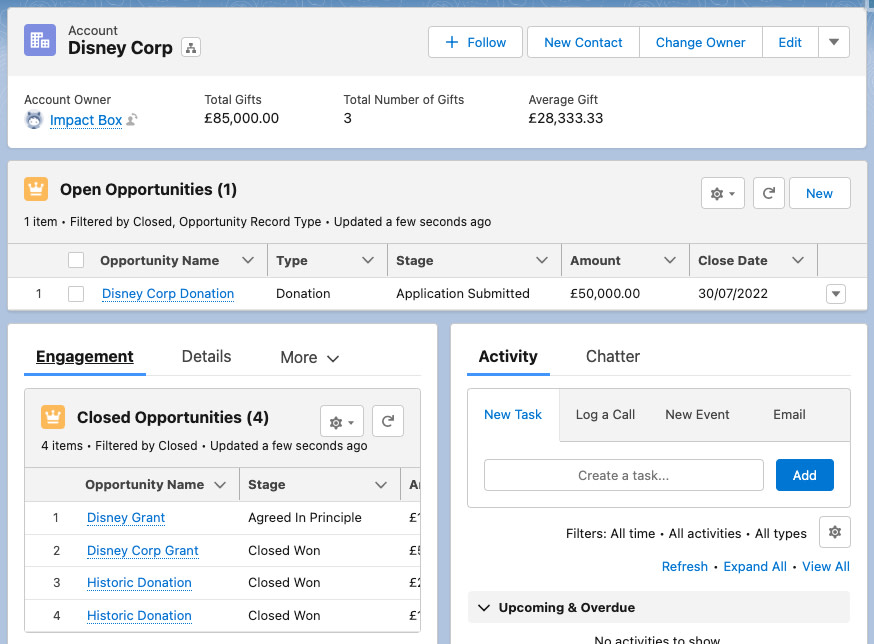This screenshot has height=644, width=874.
Task: Click the Open Opportunities (1) heading
Action: pos(148,190)
